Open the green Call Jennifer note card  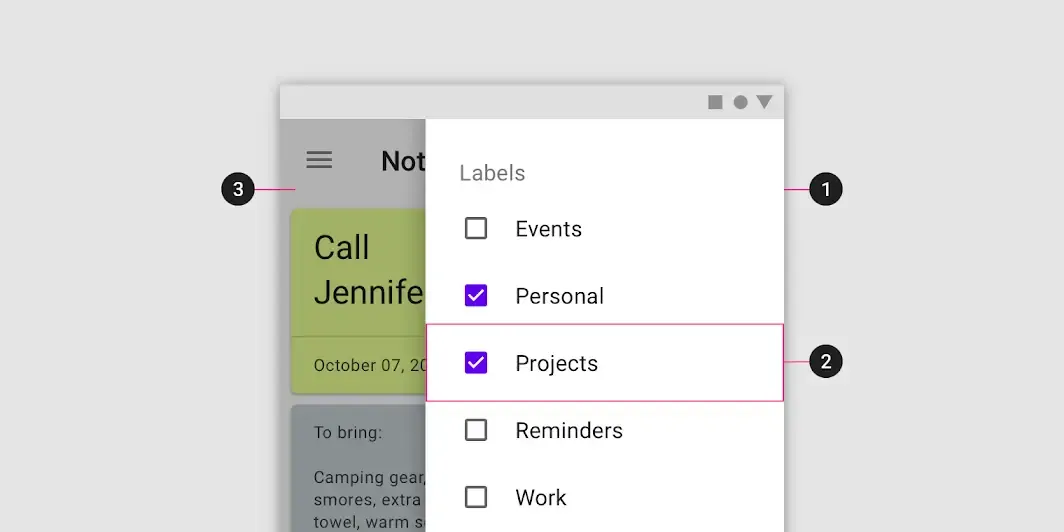click(x=358, y=270)
